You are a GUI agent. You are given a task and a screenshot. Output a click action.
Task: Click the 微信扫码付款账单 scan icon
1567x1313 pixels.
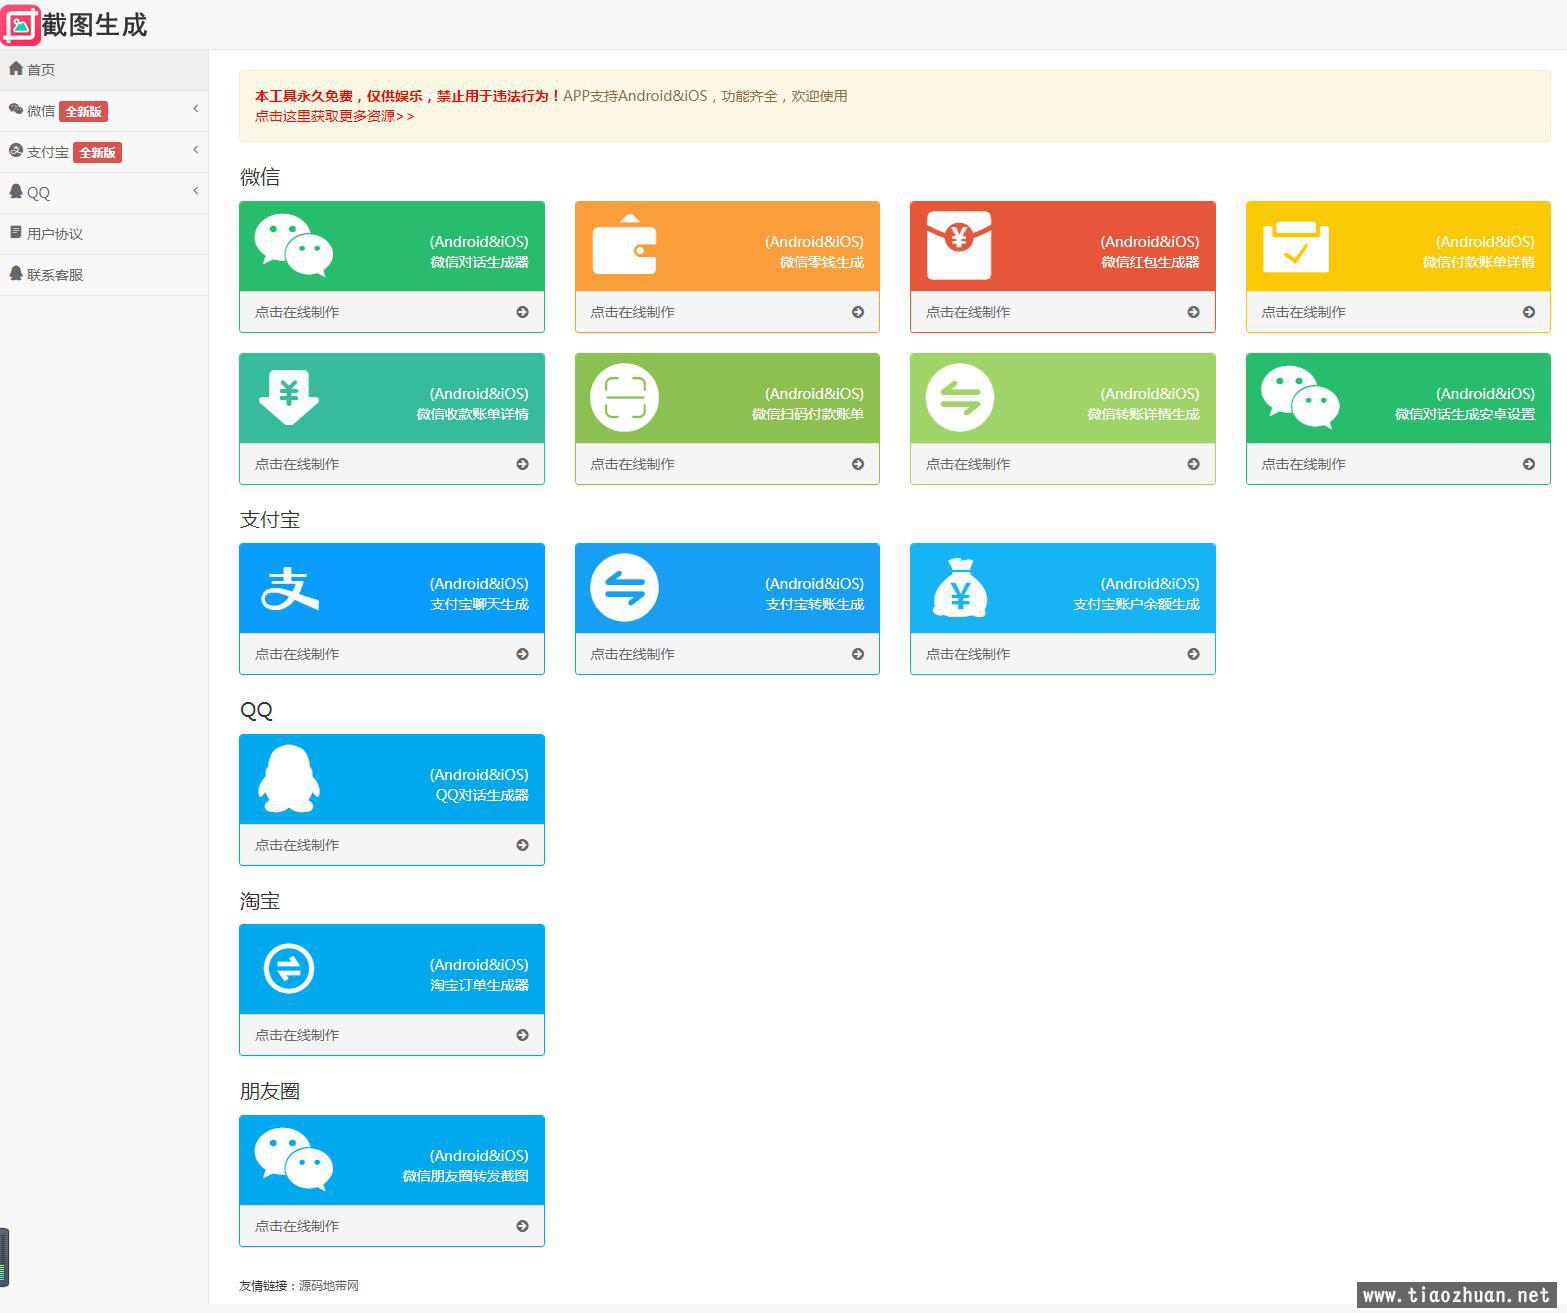tap(624, 397)
